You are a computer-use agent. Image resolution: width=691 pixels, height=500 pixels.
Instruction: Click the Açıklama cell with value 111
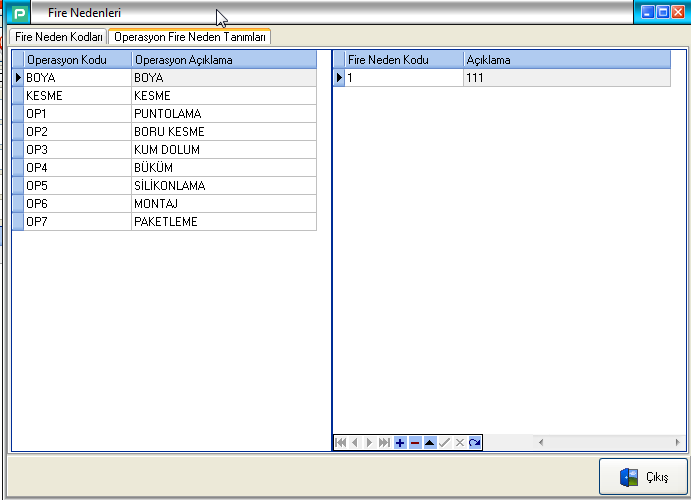click(x=566, y=78)
